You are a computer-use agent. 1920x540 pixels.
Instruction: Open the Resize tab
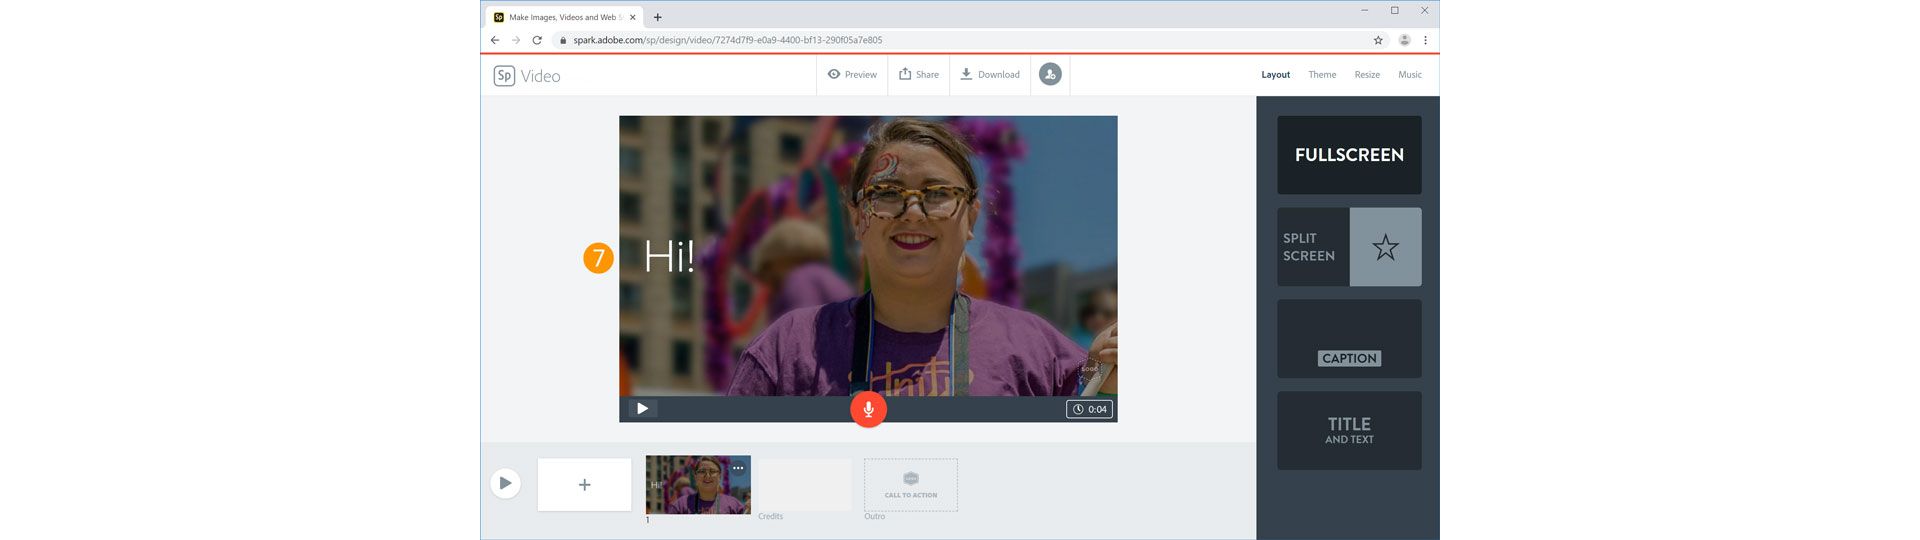tap(1367, 75)
